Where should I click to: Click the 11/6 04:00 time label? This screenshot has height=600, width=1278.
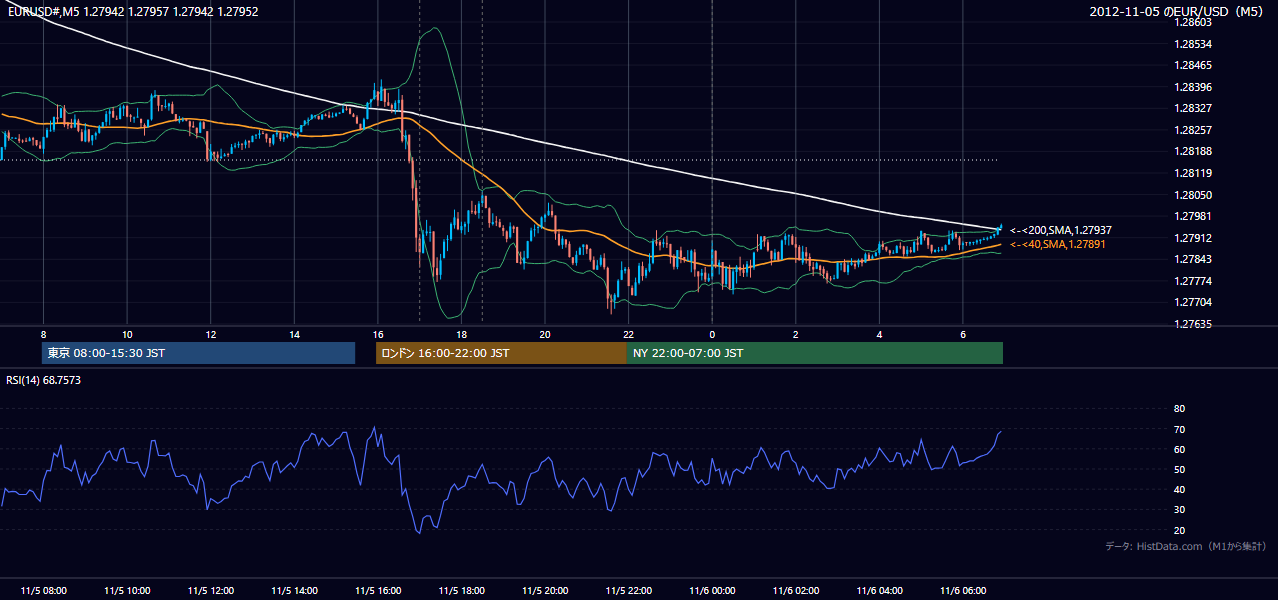coord(879,591)
